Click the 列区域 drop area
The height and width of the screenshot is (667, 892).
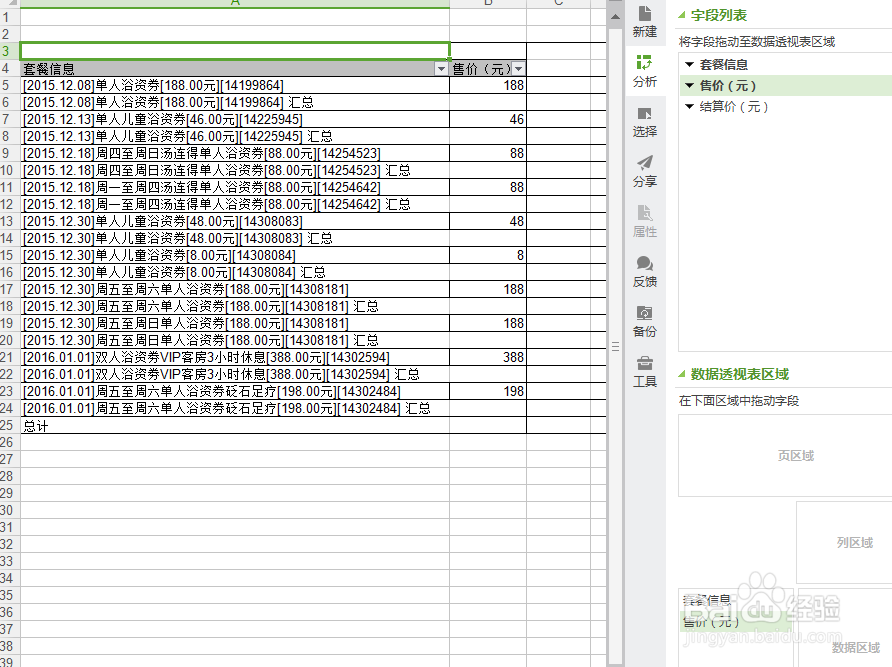[x=845, y=542]
